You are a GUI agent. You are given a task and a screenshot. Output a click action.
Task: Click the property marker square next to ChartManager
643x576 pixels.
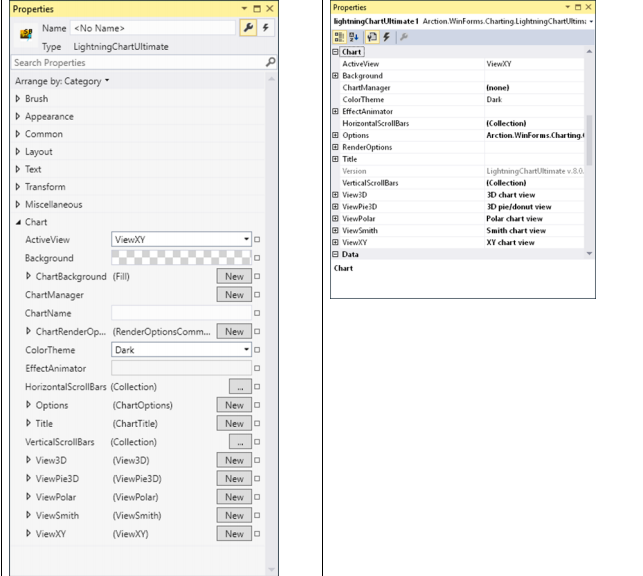257,295
